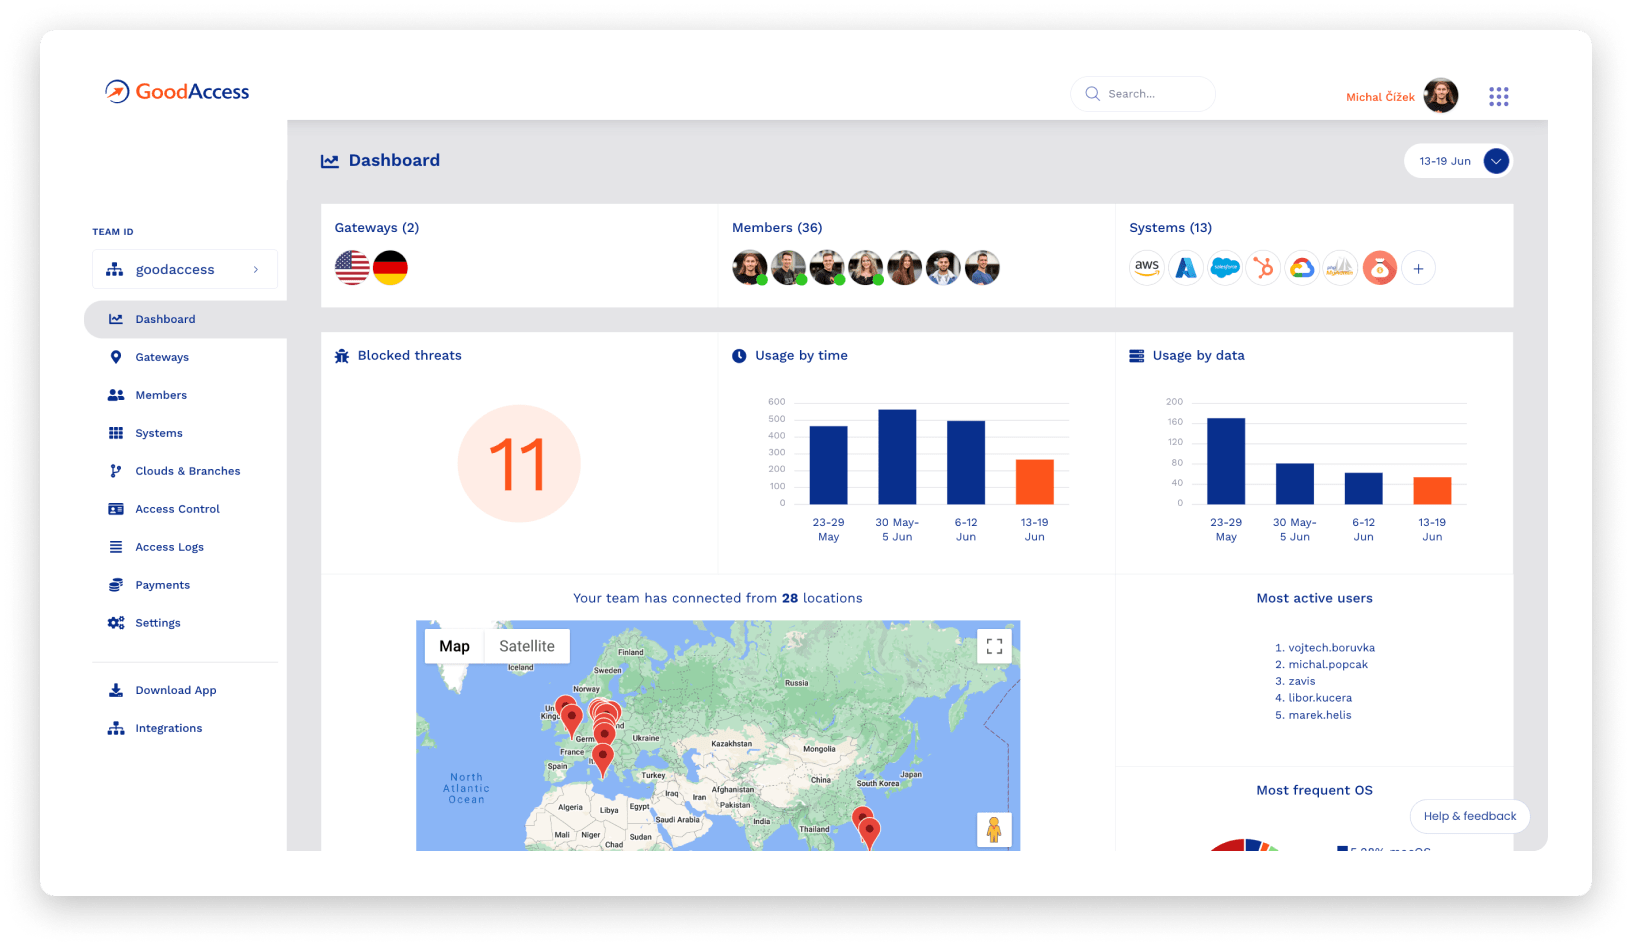Open the apps grid menu icon
The image size is (1632, 946).
[x=1498, y=96]
